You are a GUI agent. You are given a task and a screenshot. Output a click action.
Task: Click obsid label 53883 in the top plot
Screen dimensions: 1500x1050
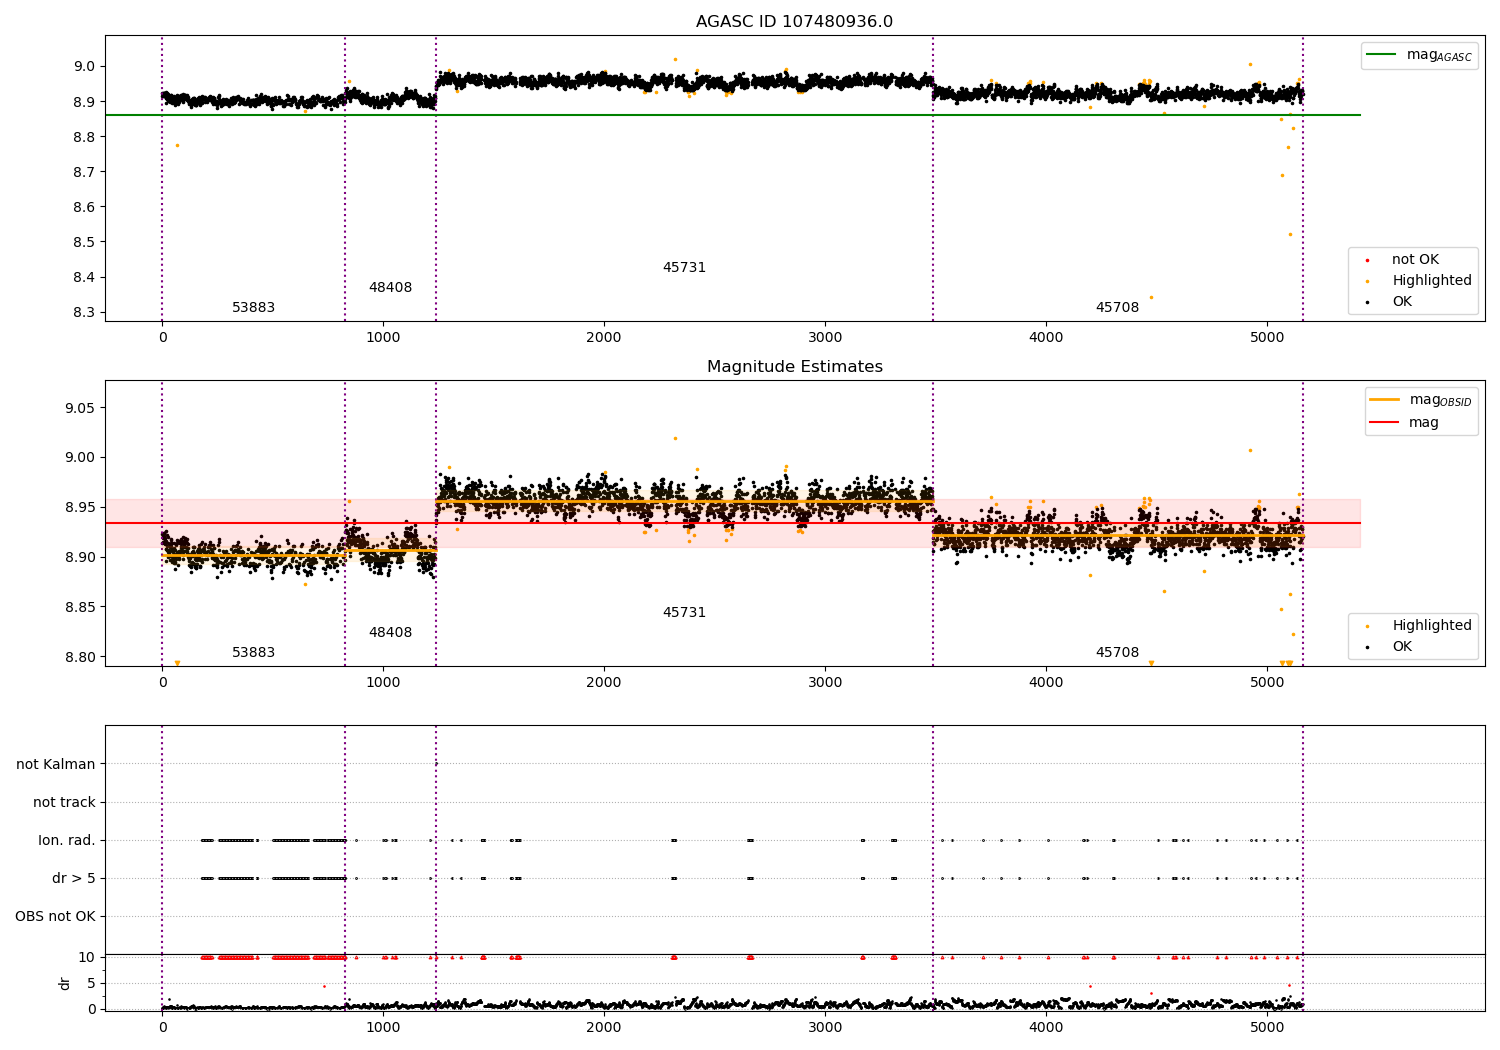pyautogui.click(x=253, y=308)
